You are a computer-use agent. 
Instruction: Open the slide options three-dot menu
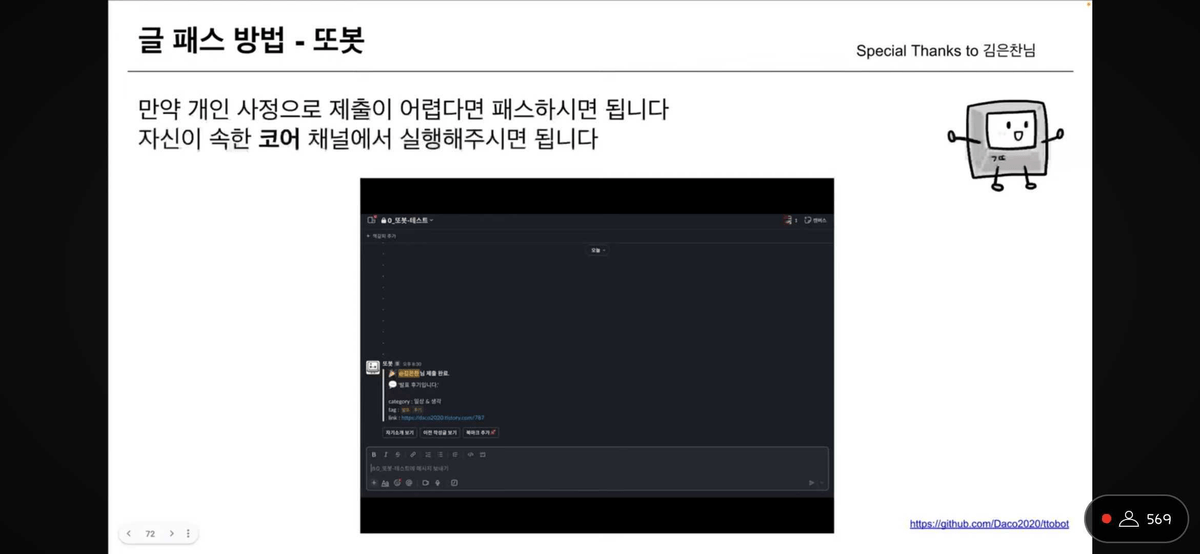click(x=188, y=534)
